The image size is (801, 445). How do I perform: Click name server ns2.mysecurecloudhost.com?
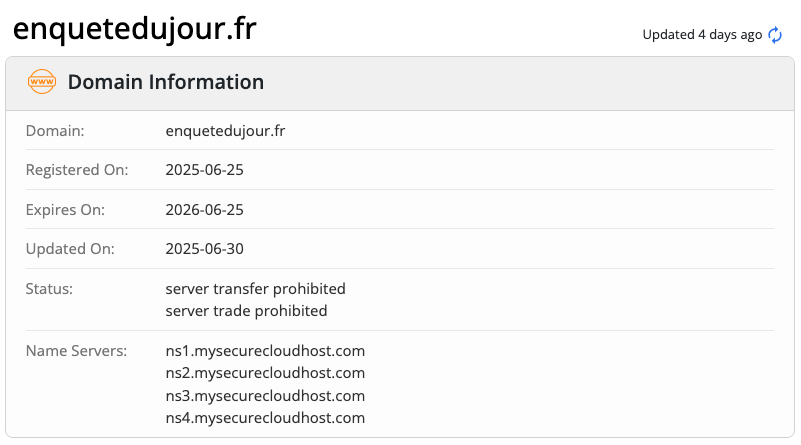point(265,373)
